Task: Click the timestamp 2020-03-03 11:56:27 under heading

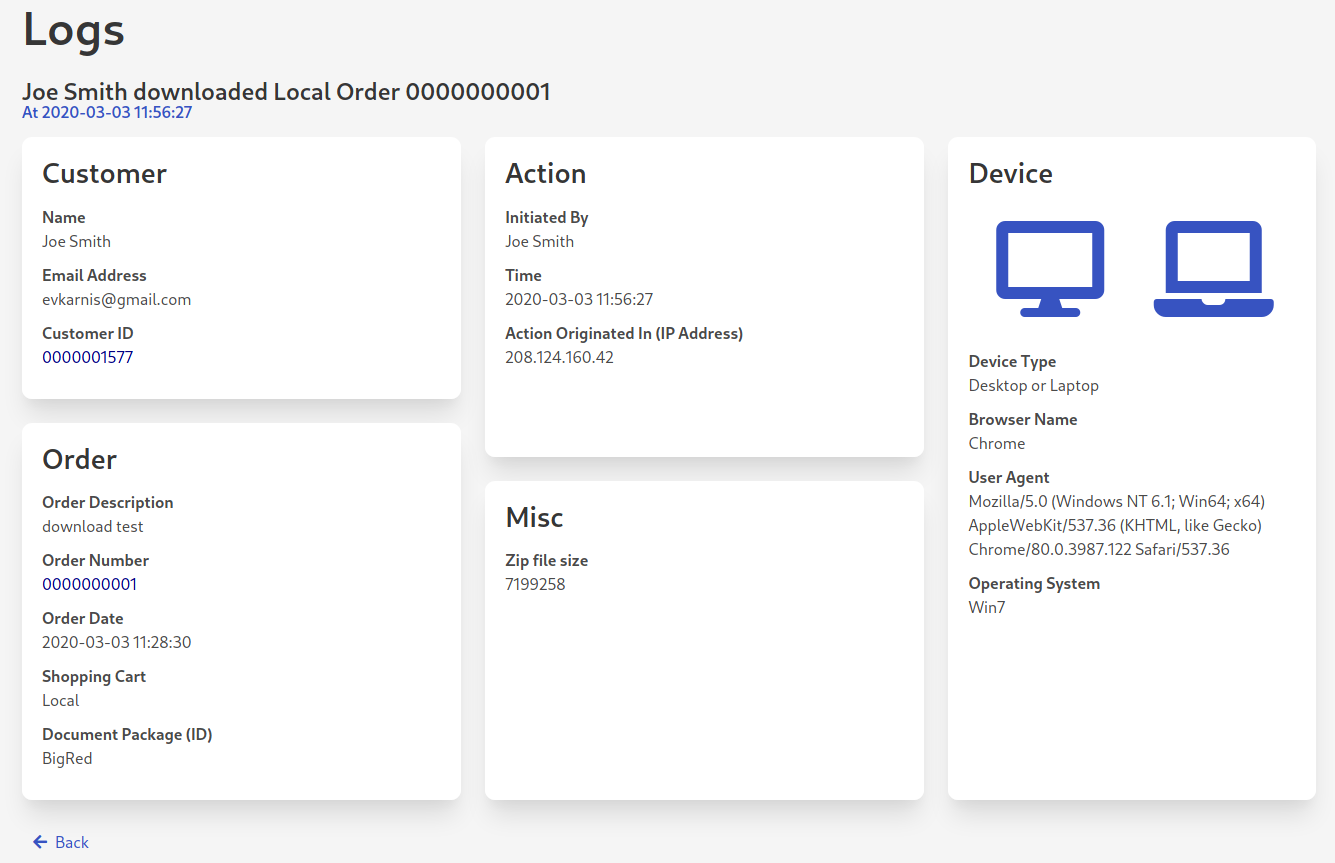Action: 107,113
